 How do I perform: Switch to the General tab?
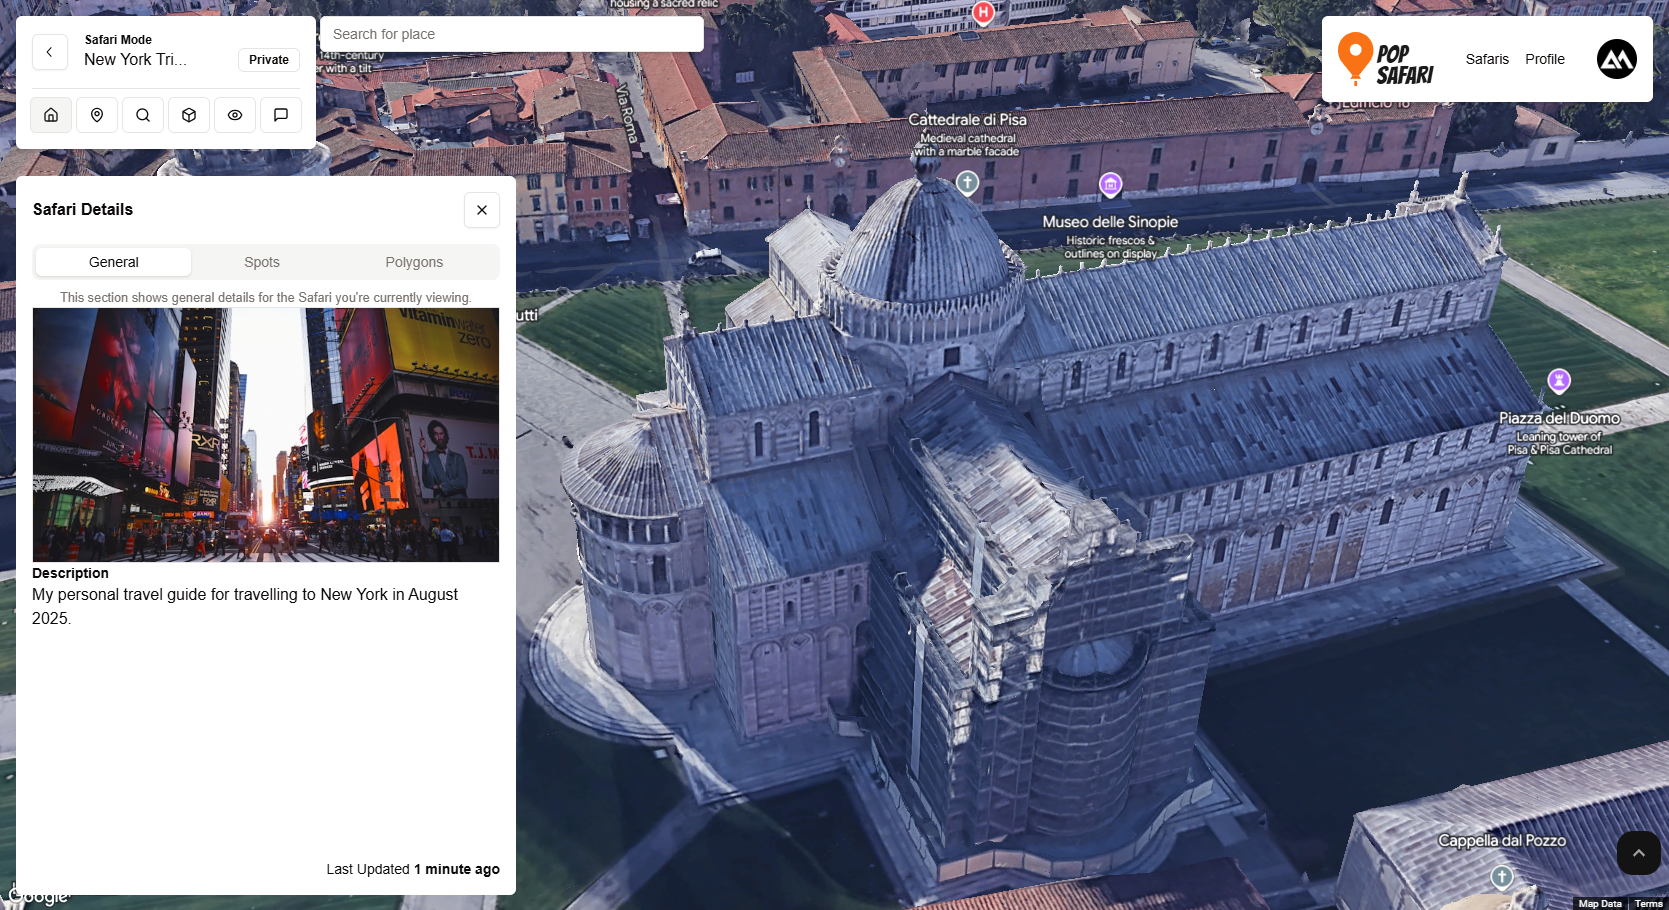tap(114, 262)
